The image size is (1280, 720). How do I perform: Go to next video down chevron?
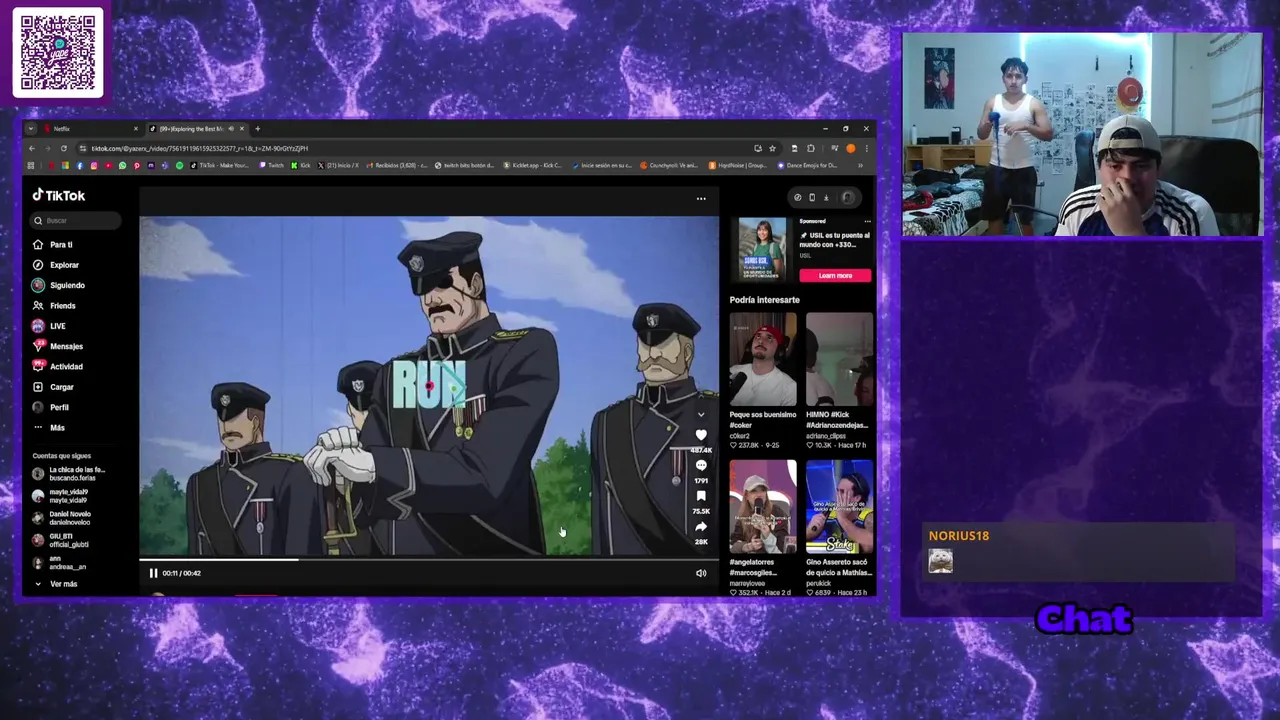coord(701,414)
